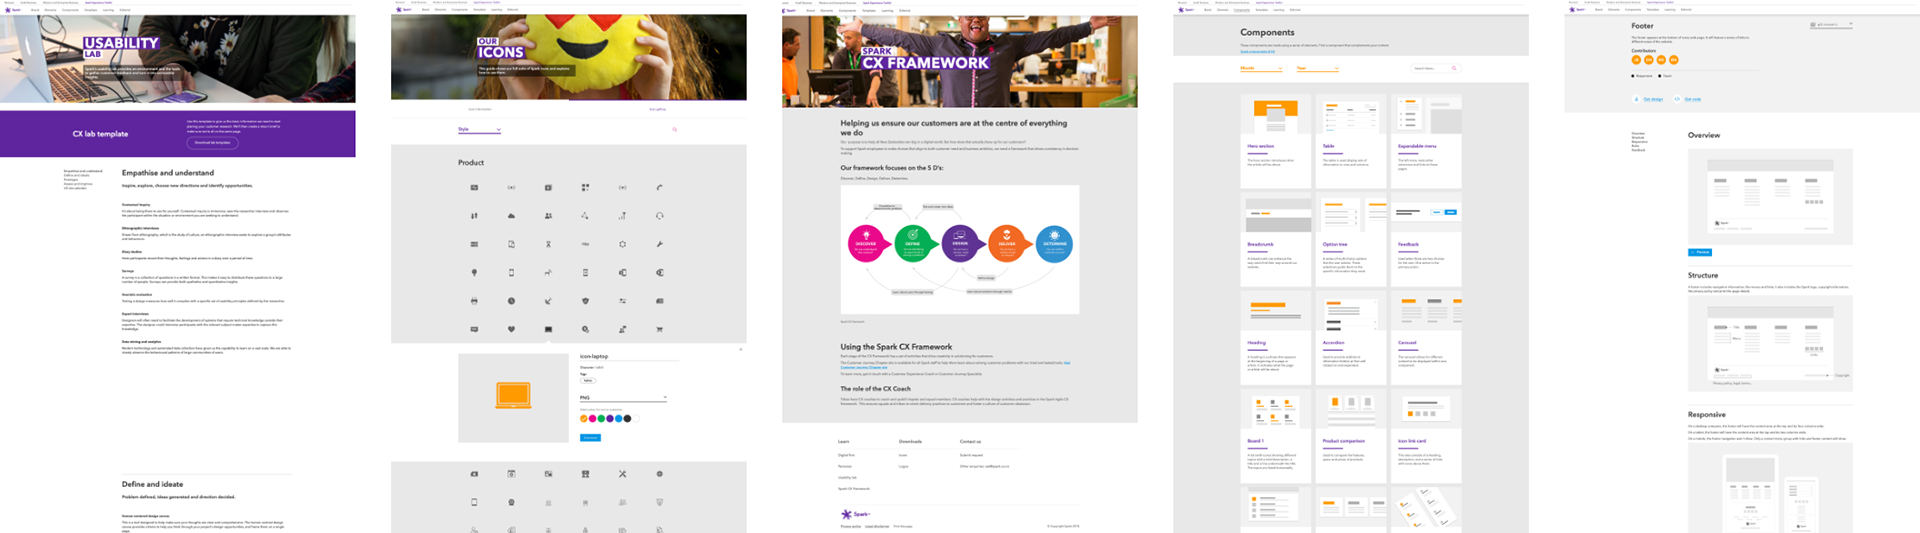Screen dimensions: 1920x533
Task: Click the Discover circle in framework diagram
Action: point(866,243)
